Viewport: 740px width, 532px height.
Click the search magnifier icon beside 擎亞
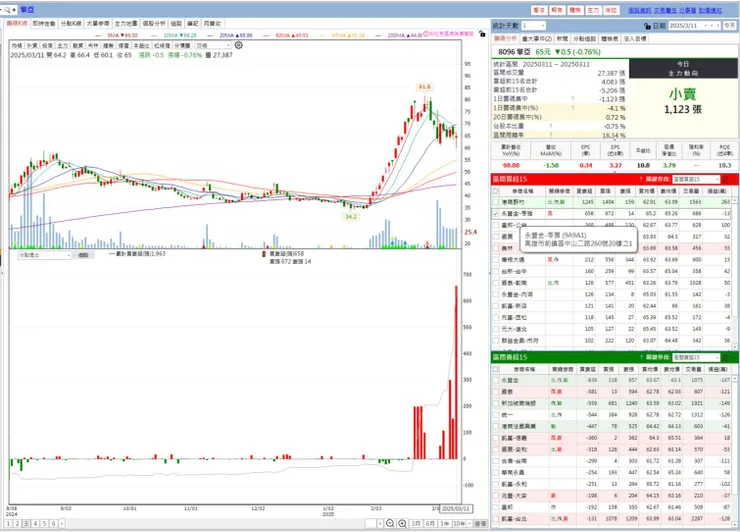8,9
